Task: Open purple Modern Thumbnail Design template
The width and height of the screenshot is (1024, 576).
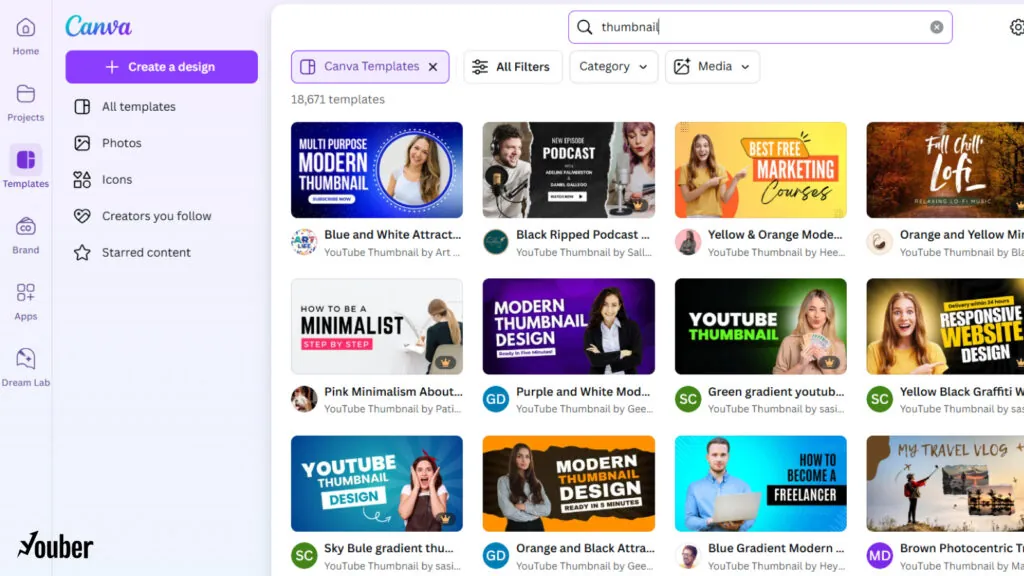Action: [x=569, y=327]
